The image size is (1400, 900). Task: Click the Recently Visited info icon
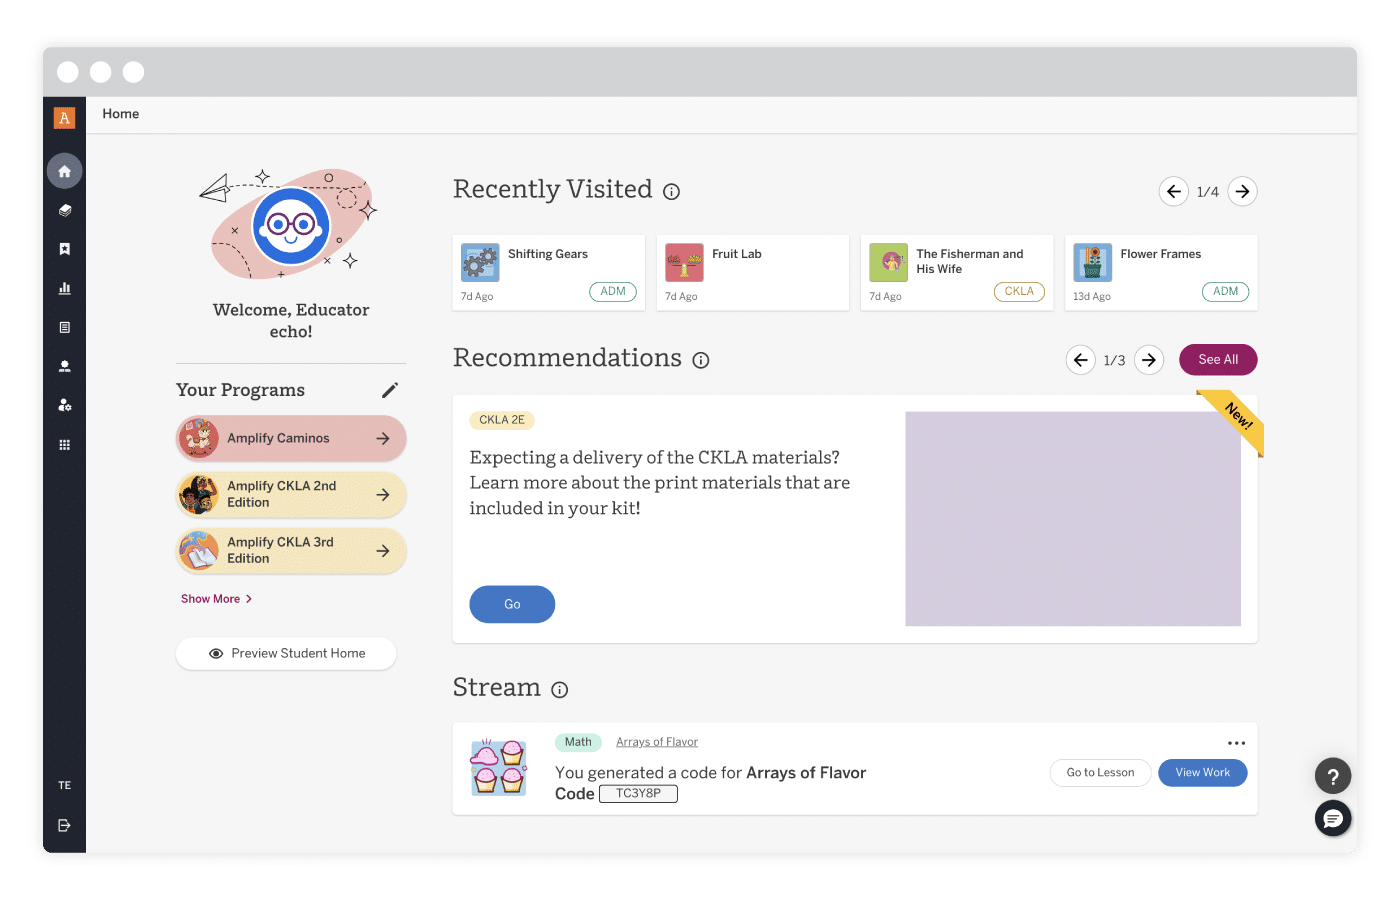(x=671, y=192)
